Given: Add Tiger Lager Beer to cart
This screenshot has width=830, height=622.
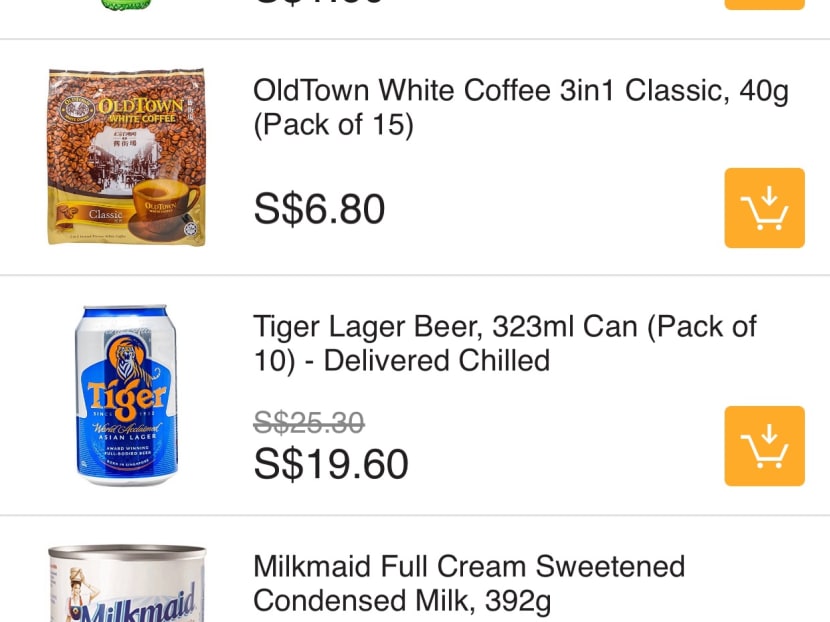Looking at the screenshot, I should (x=764, y=446).
